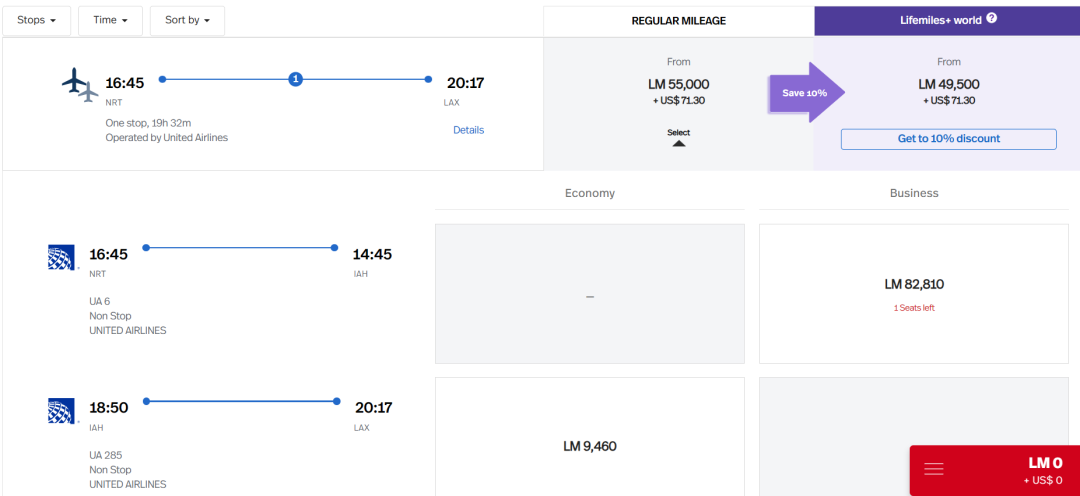Image resolution: width=1080 pixels, height=496 pixels.
Task: Choose the LM 49,500 discounted price
Action: pyautogui.click(x=948, y=85)
